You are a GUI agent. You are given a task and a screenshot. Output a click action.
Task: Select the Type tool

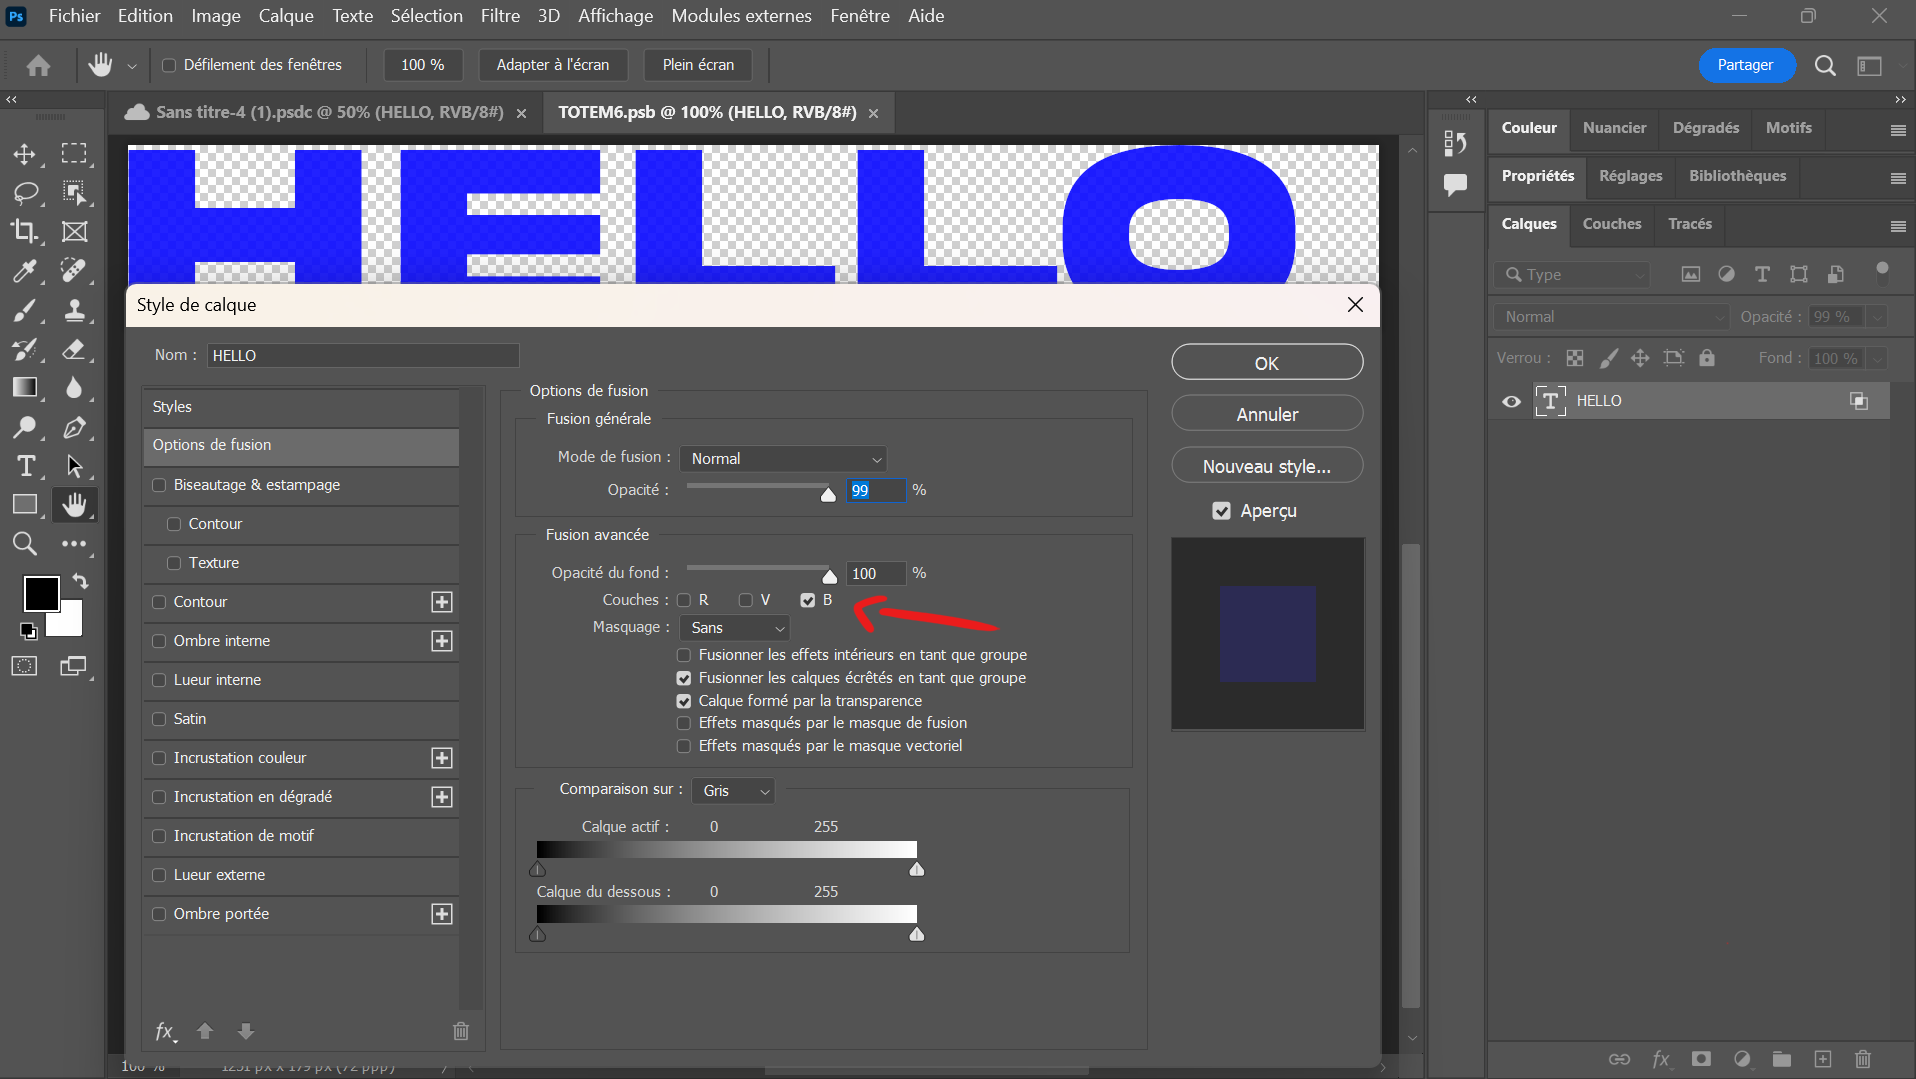pos(25,466)
